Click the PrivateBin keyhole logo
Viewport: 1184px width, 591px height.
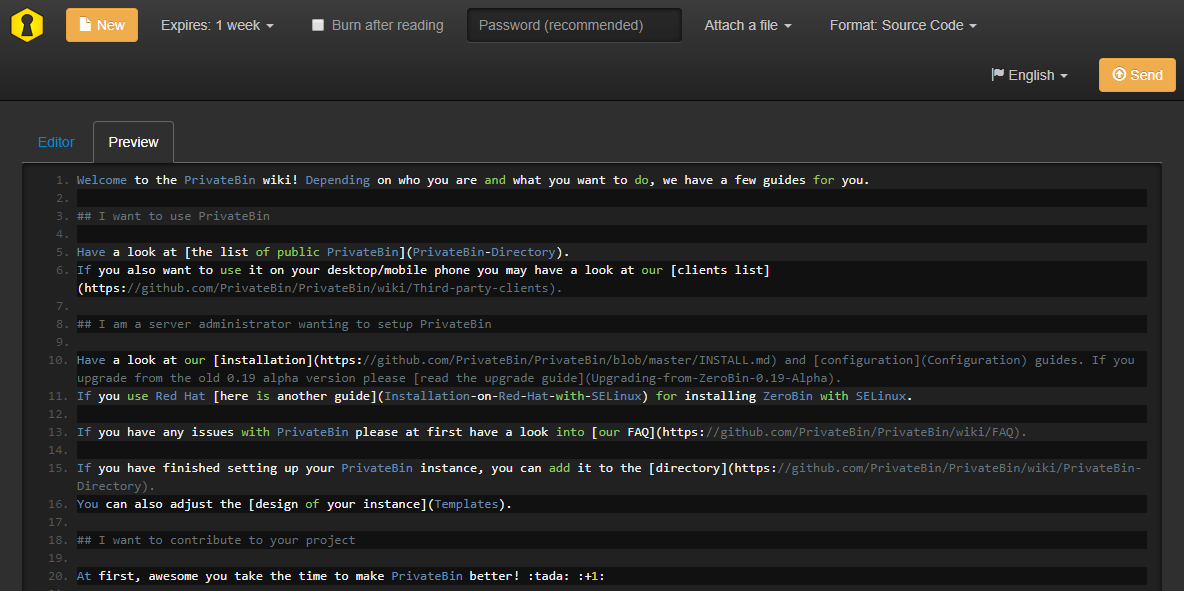coord(26,24)
